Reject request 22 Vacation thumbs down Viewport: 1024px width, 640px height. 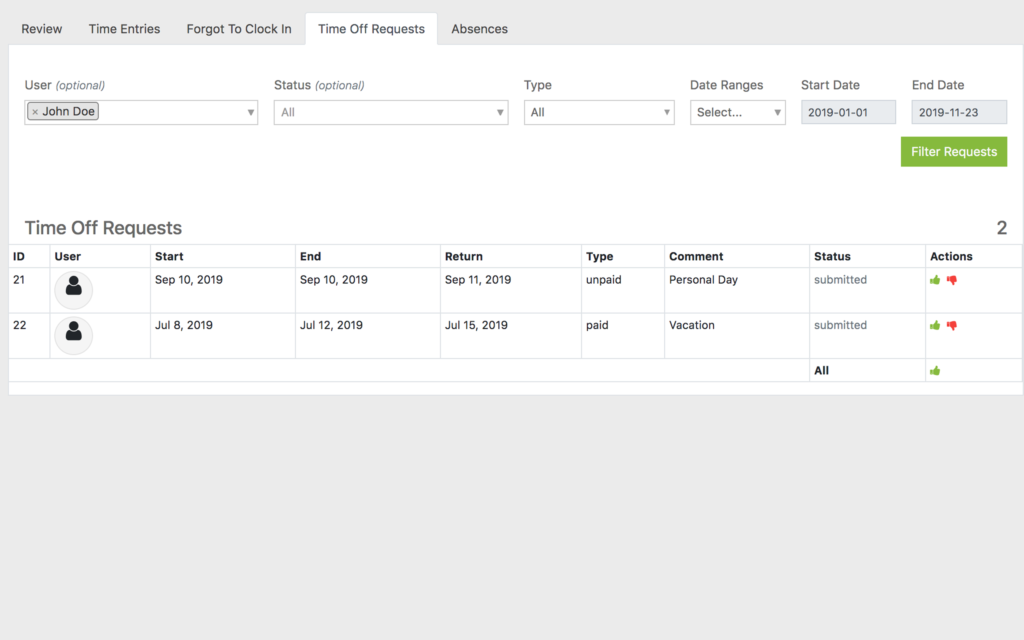[952, 325]
